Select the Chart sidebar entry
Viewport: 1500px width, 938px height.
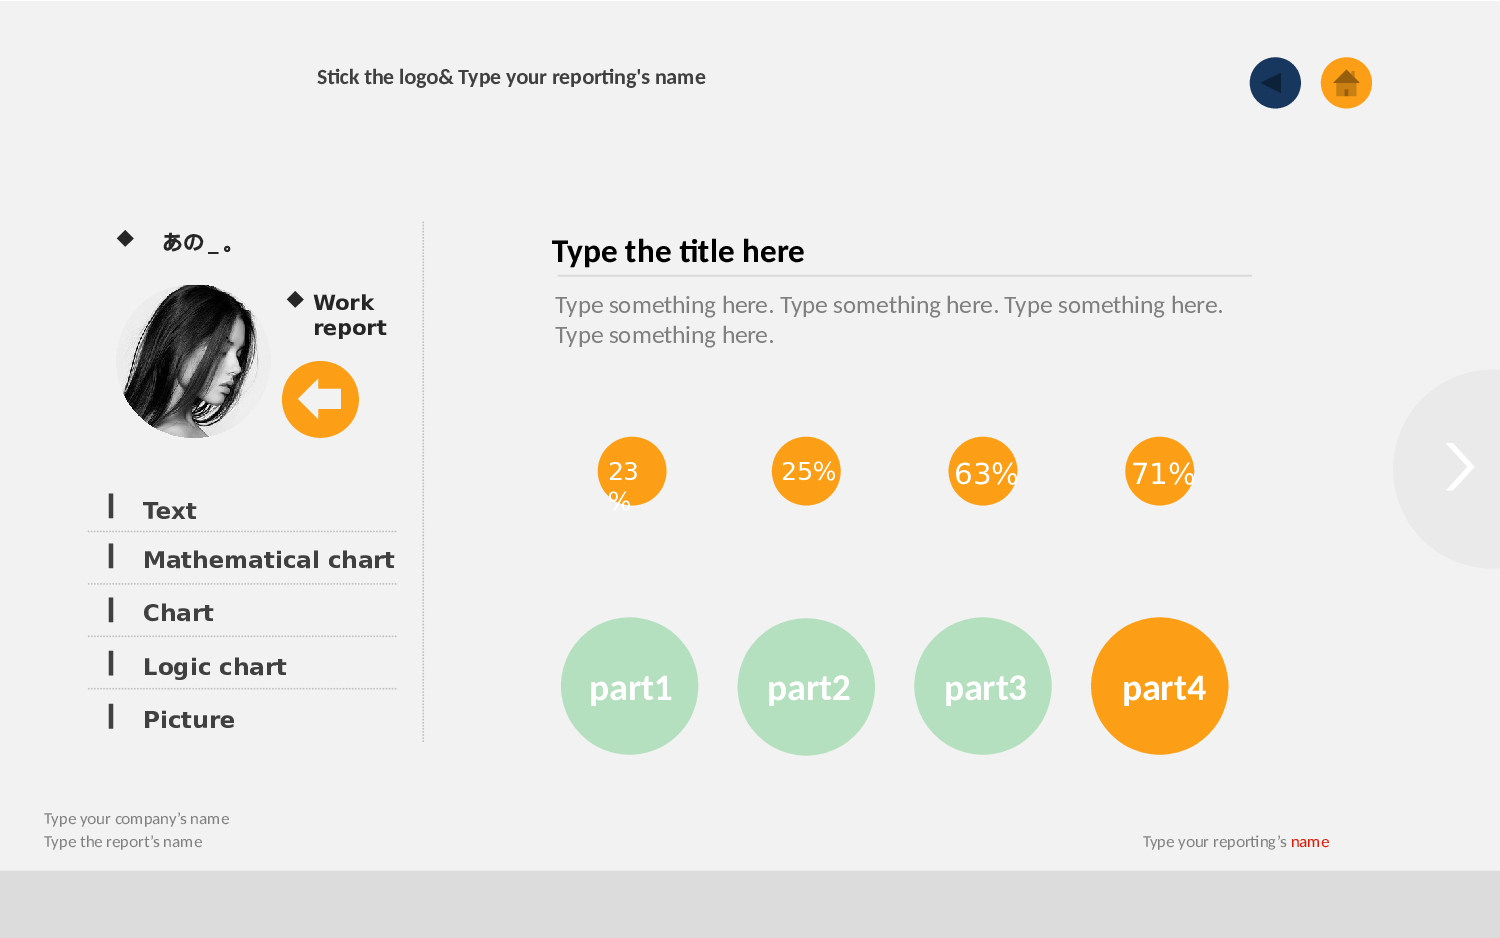(178, 612)
